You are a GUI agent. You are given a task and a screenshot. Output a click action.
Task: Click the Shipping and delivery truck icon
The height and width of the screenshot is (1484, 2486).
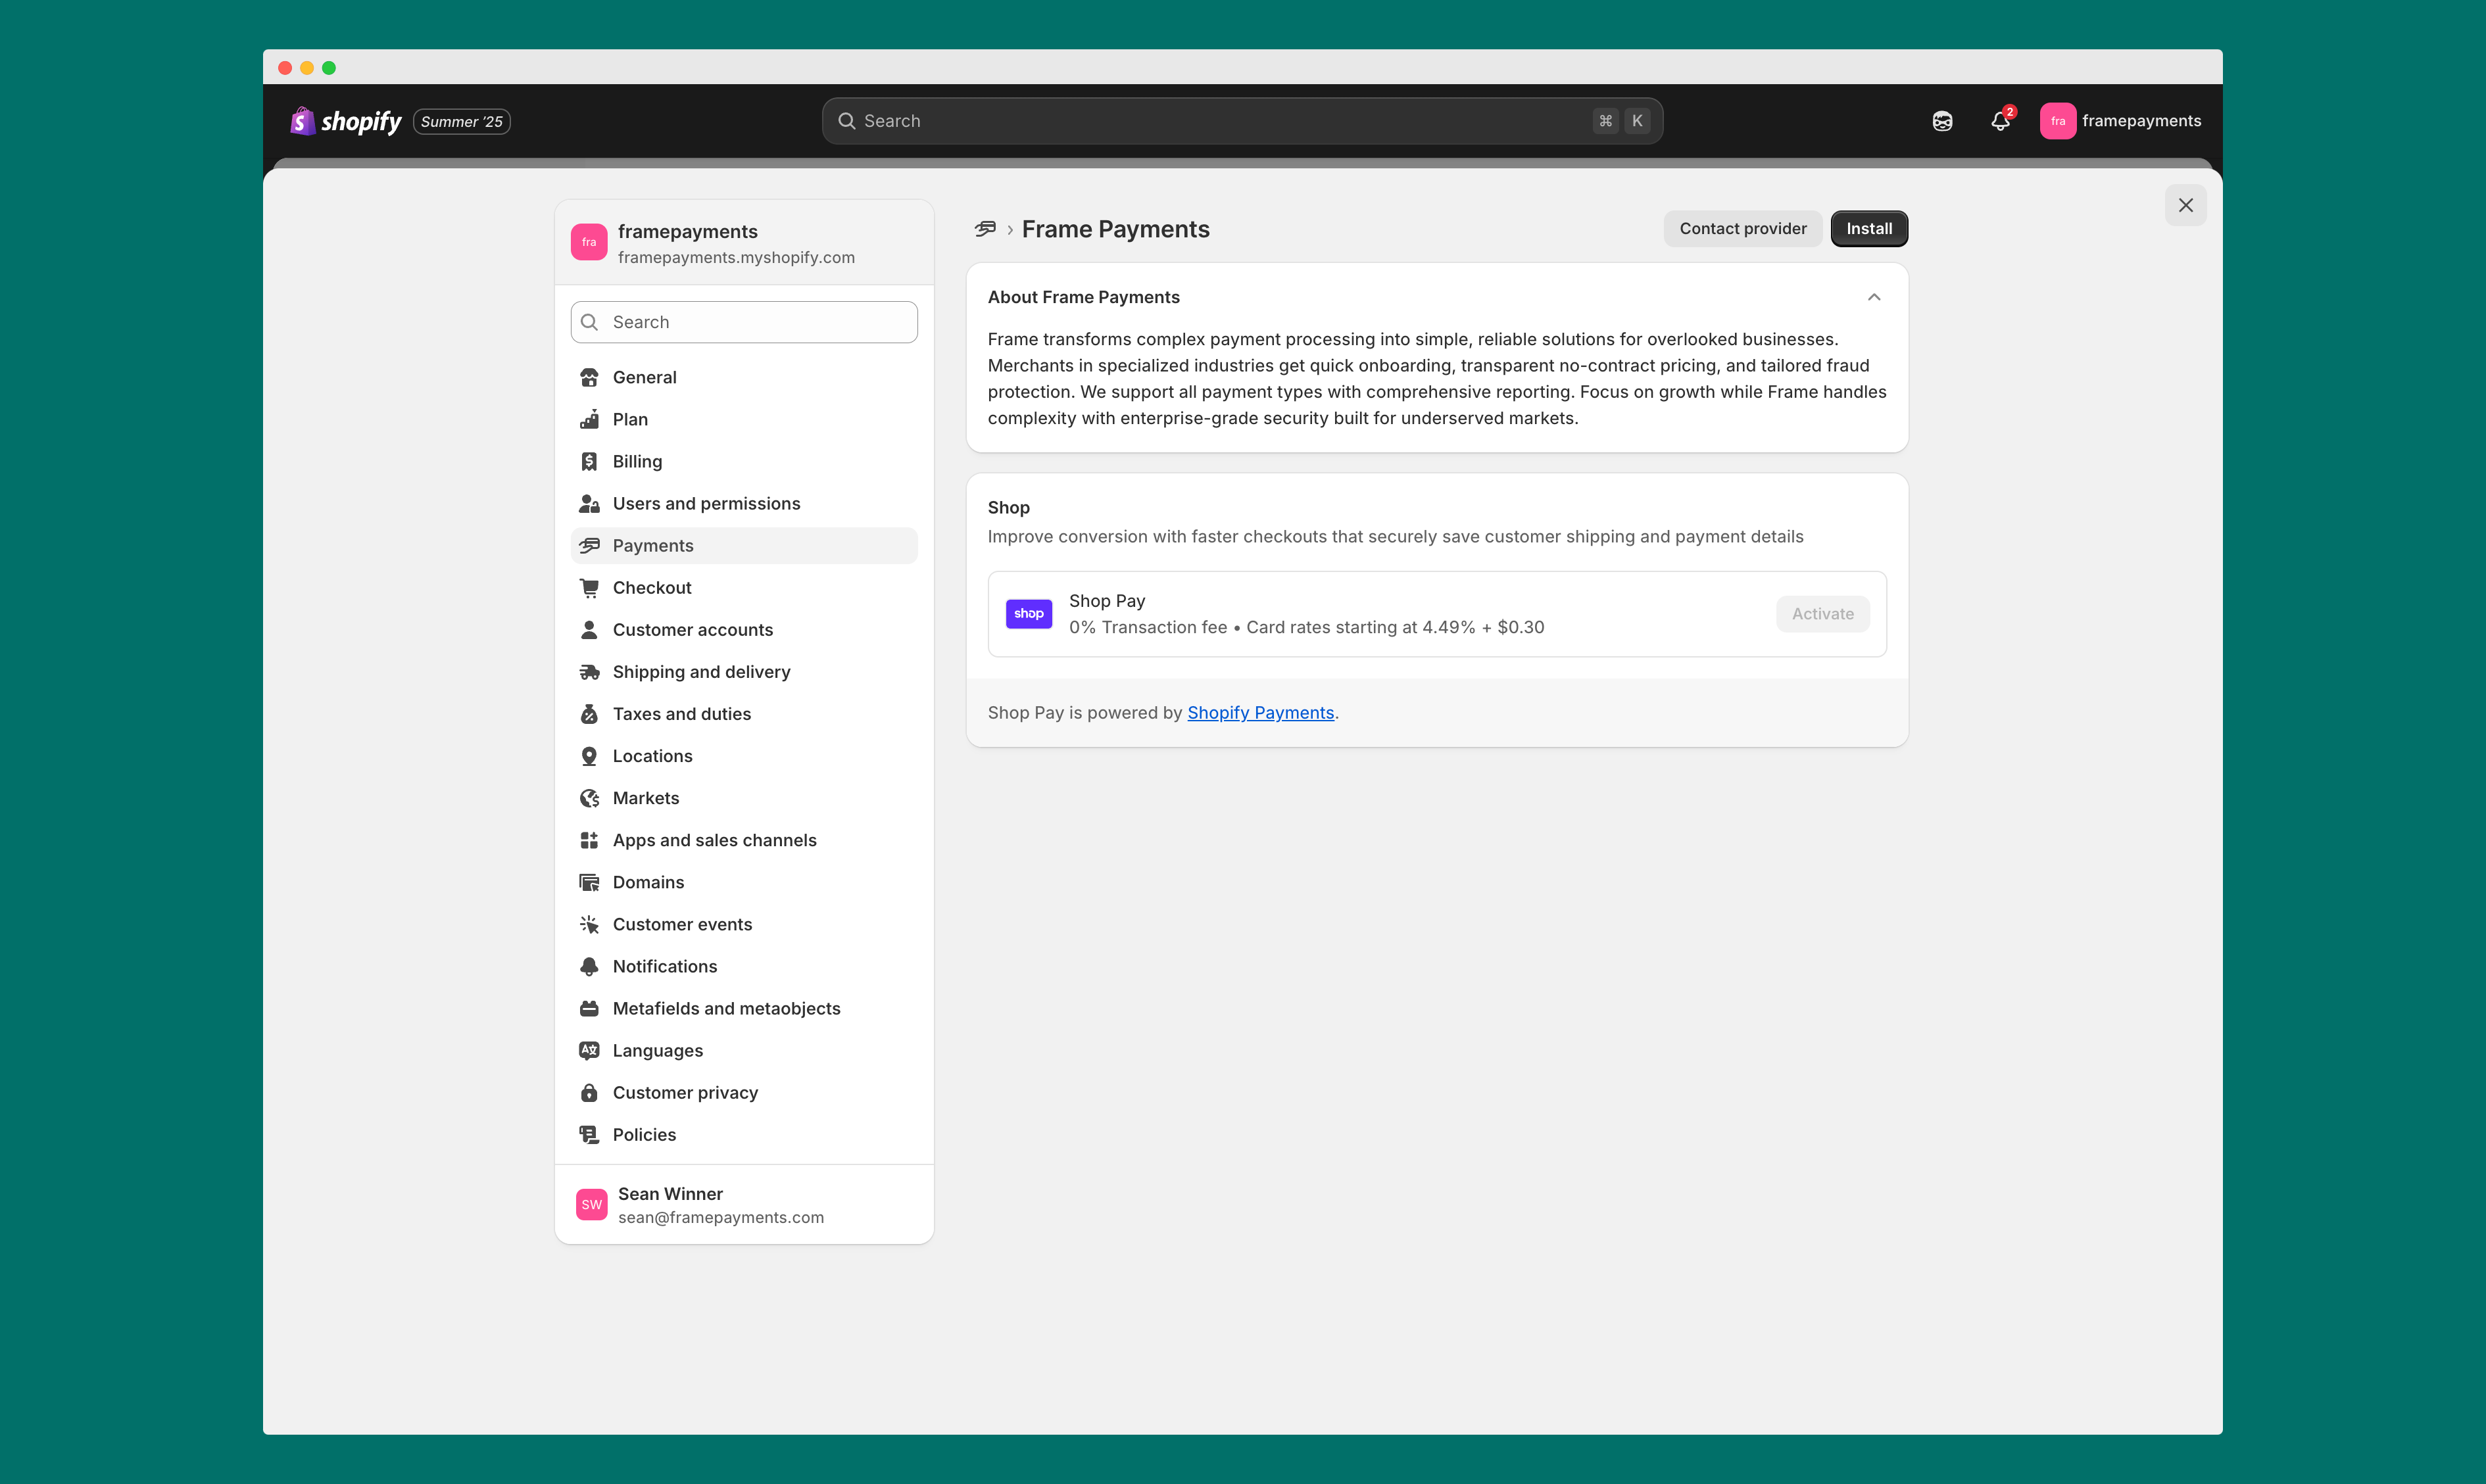(589, 672)
